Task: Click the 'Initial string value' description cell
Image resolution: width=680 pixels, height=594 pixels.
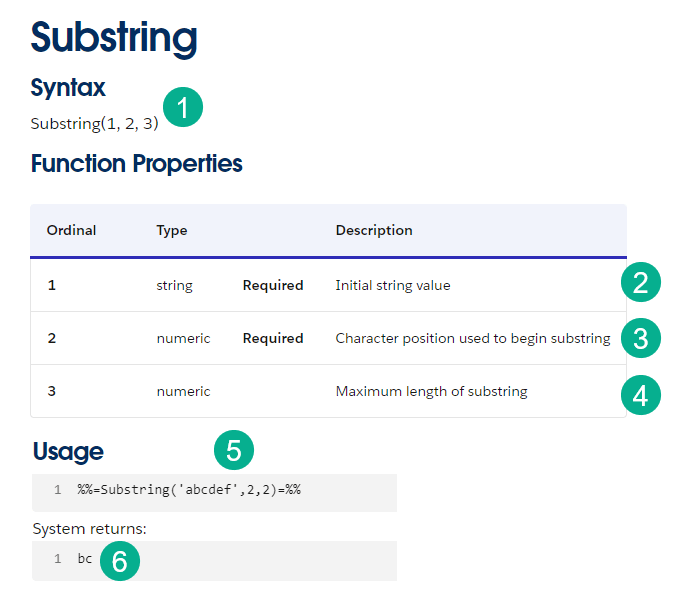Action: [393, 285]
